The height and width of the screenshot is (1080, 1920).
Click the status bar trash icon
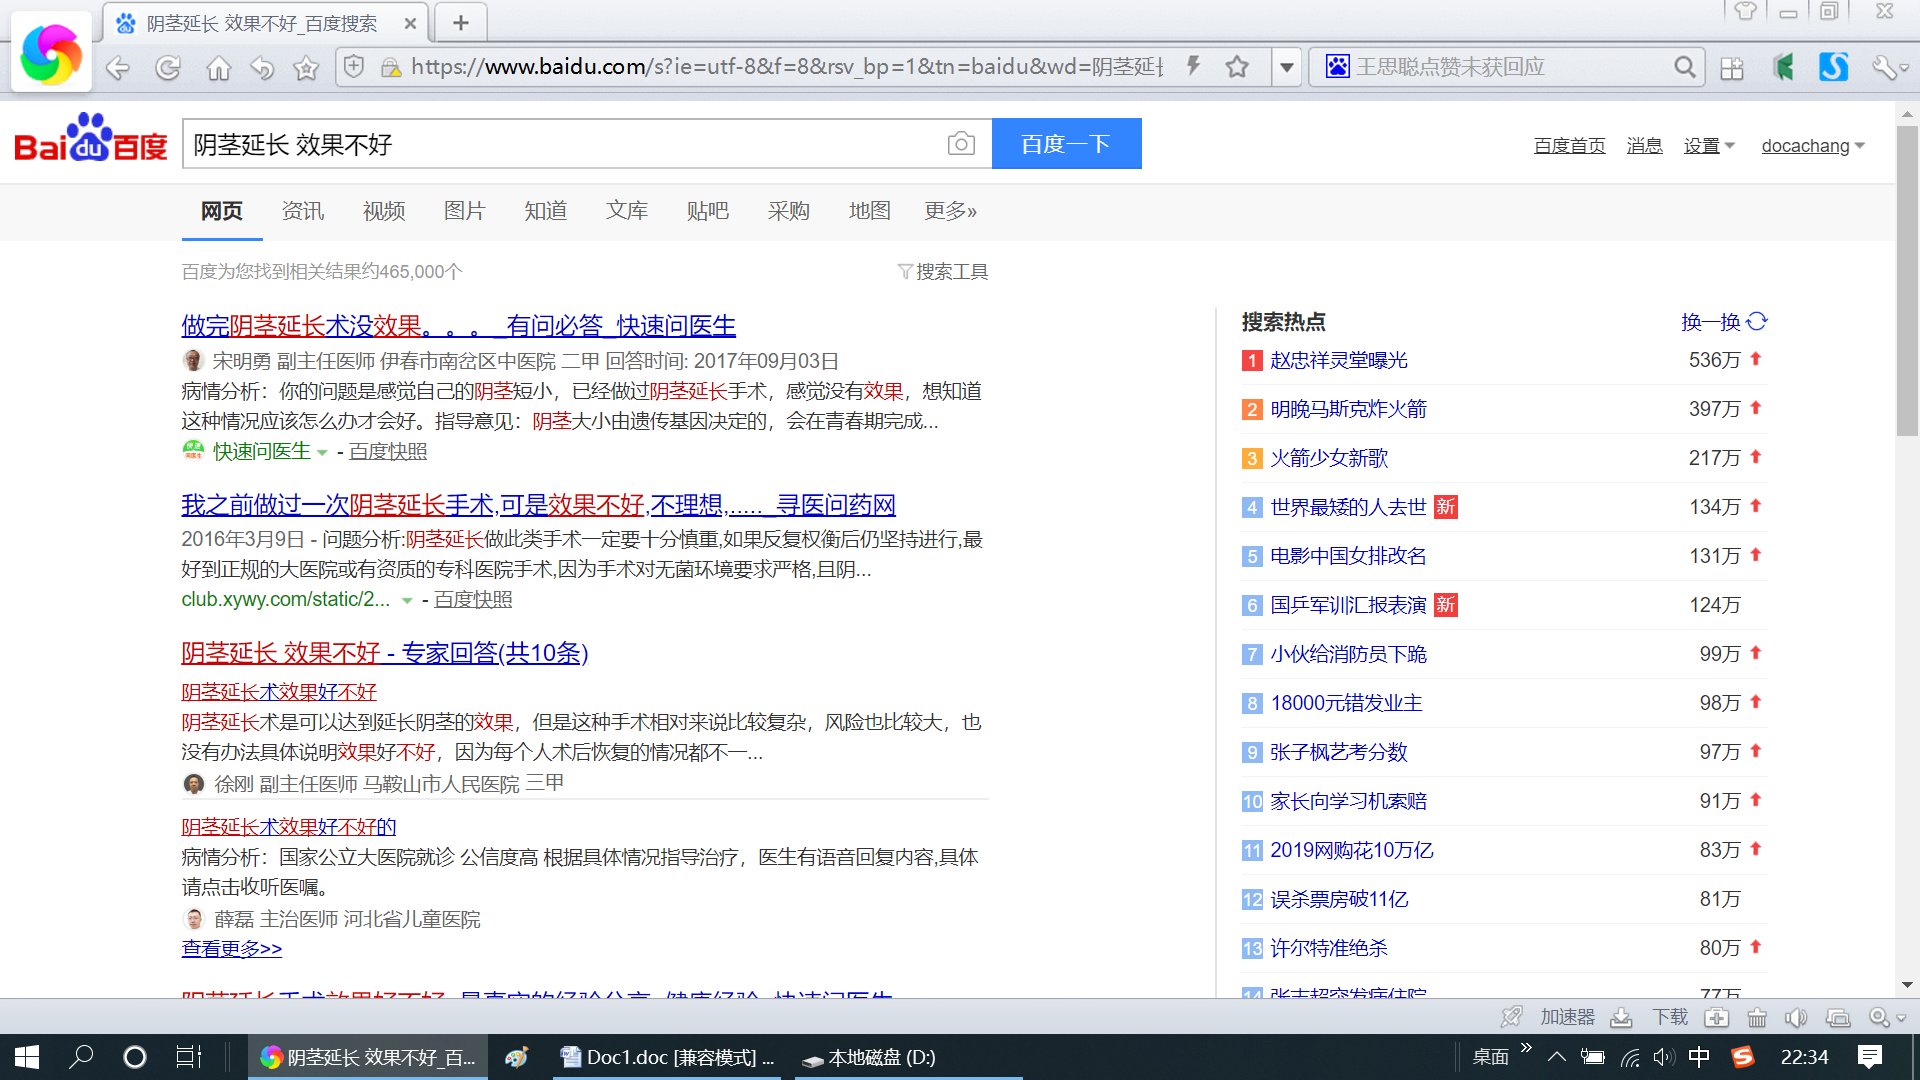tap(1757, 1018)
